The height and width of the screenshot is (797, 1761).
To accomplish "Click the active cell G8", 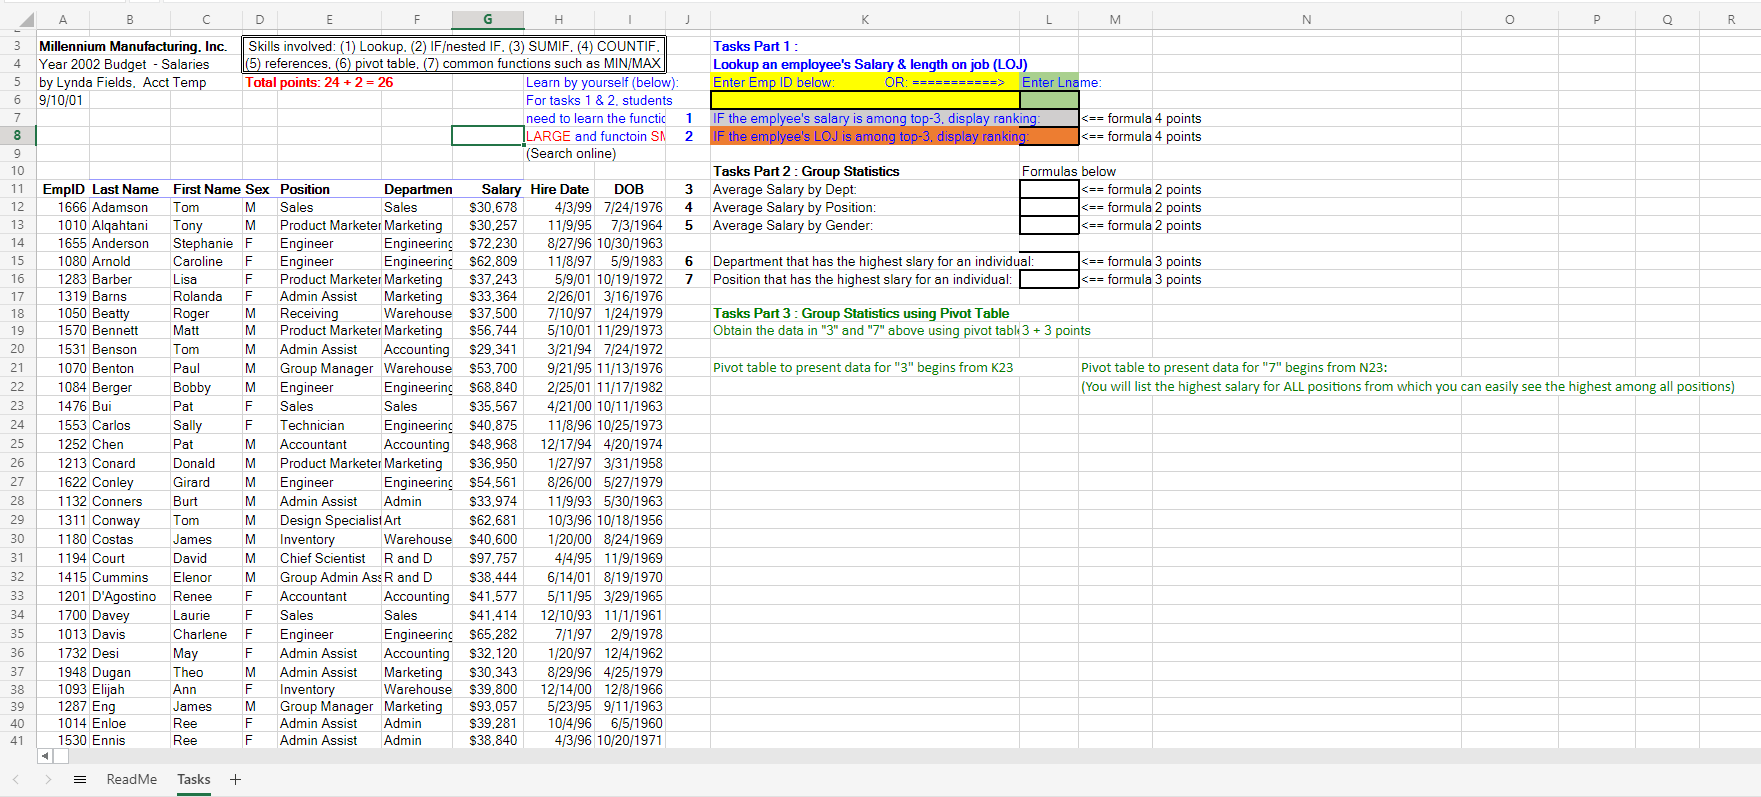I will click(488, 136).
